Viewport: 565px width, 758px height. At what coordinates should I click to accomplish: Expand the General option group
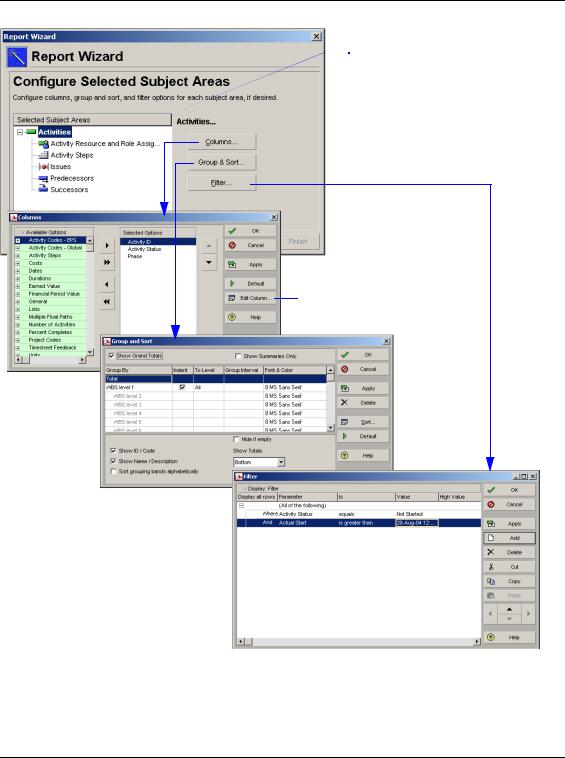(x=18, y=302)
